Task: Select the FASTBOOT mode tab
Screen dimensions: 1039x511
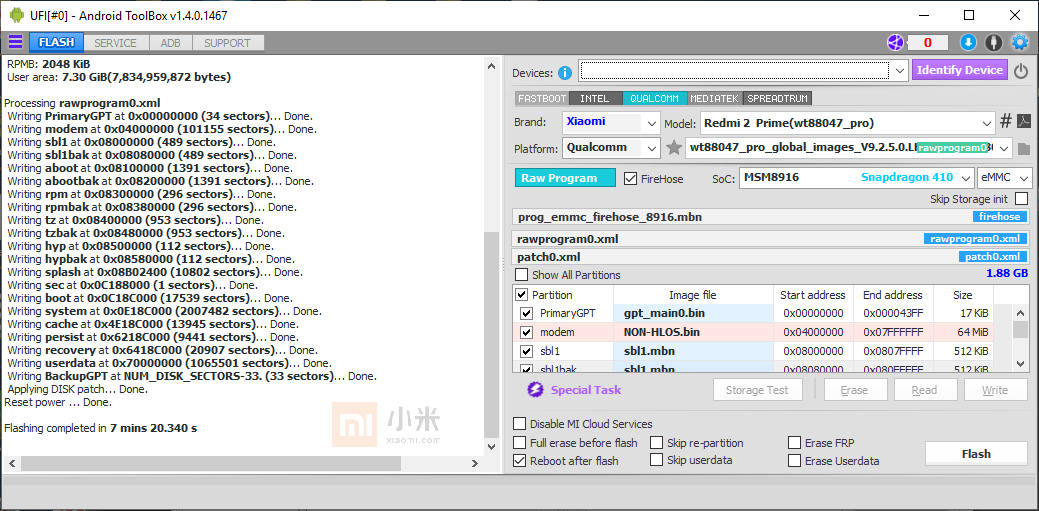Action: [x=542, y=98]
